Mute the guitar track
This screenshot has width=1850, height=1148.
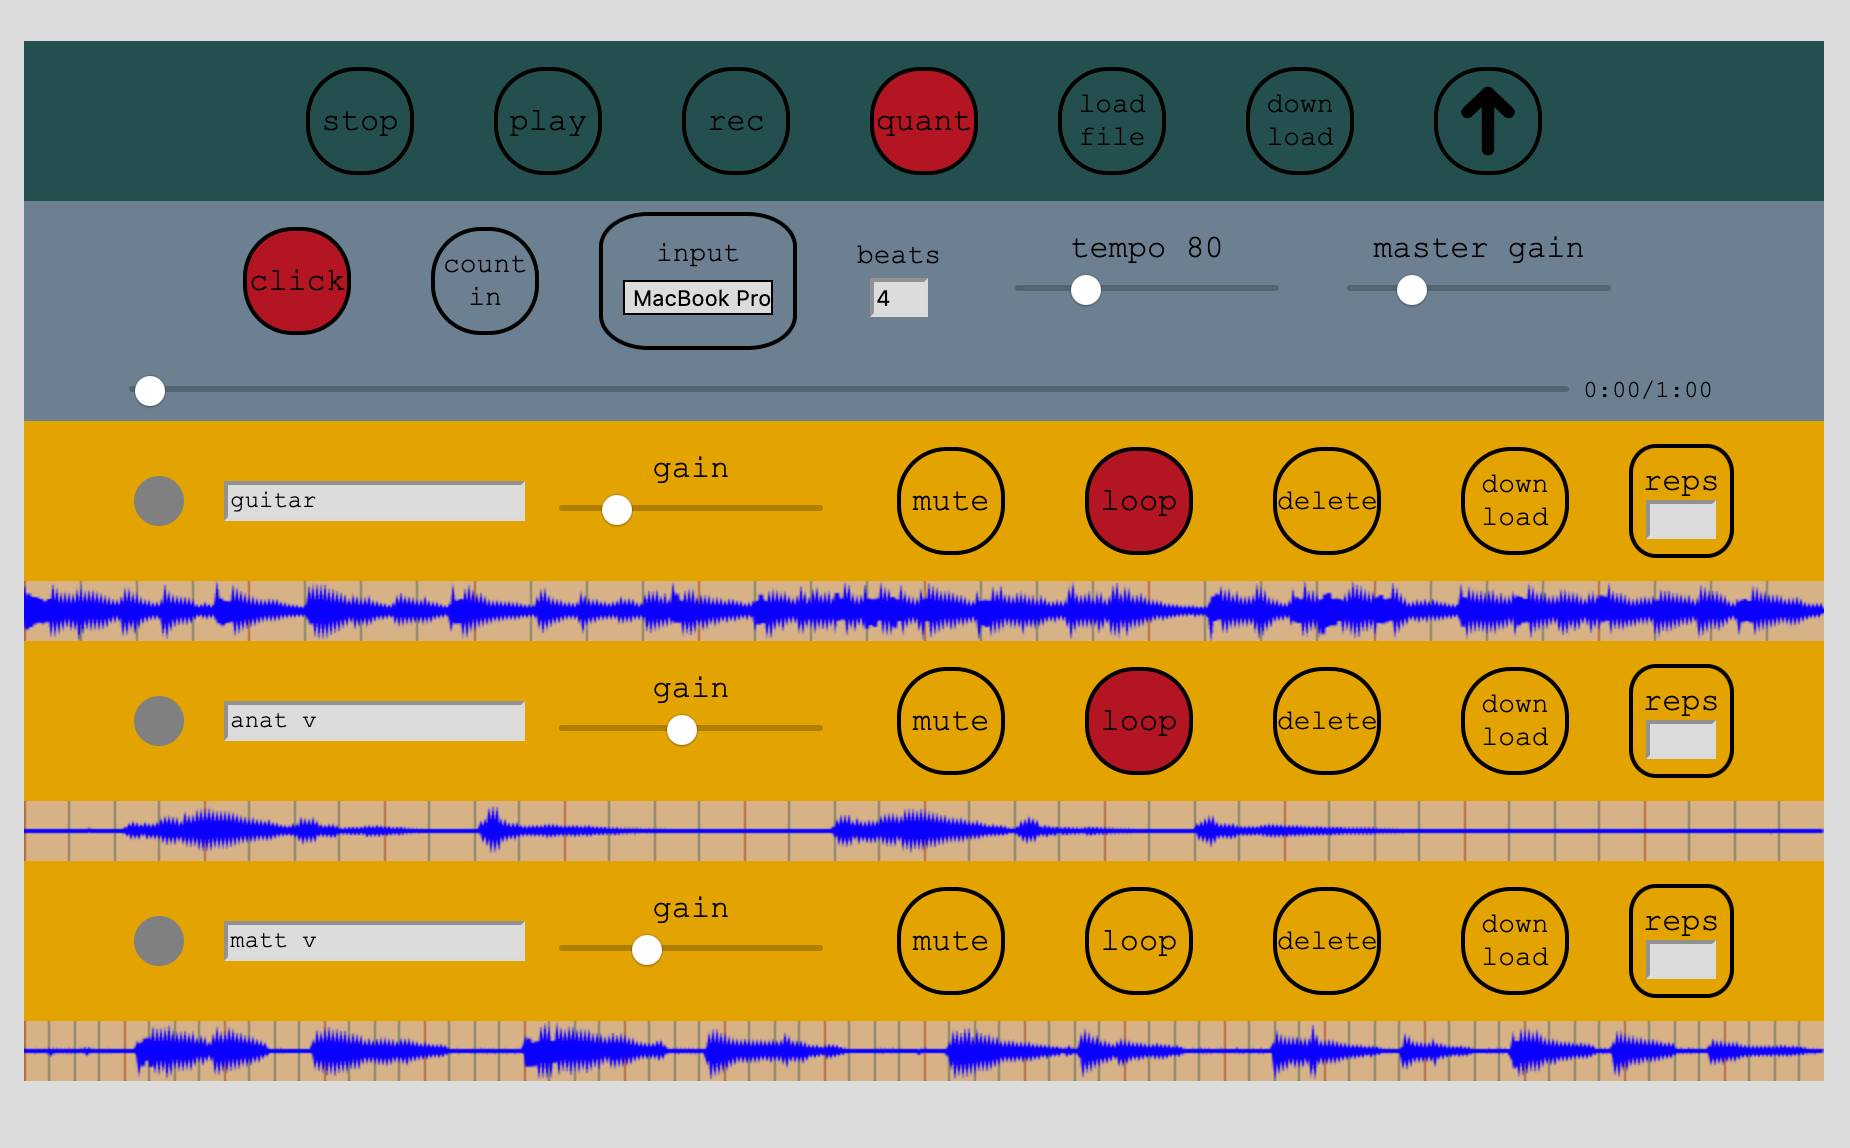[x=949, y=501]
